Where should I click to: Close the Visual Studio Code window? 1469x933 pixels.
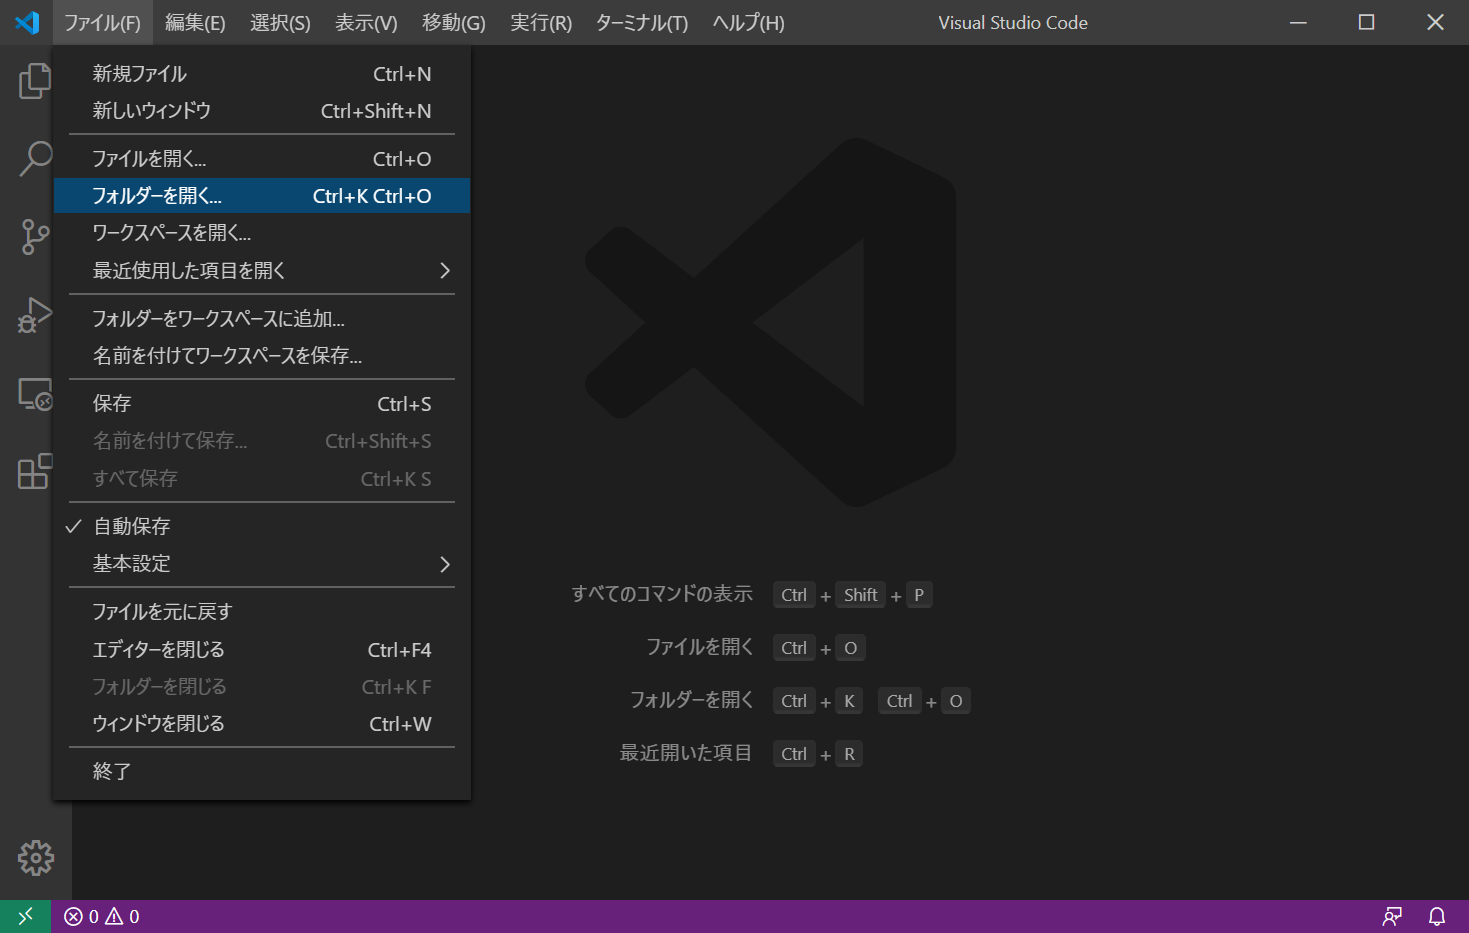click(1435, 22)
